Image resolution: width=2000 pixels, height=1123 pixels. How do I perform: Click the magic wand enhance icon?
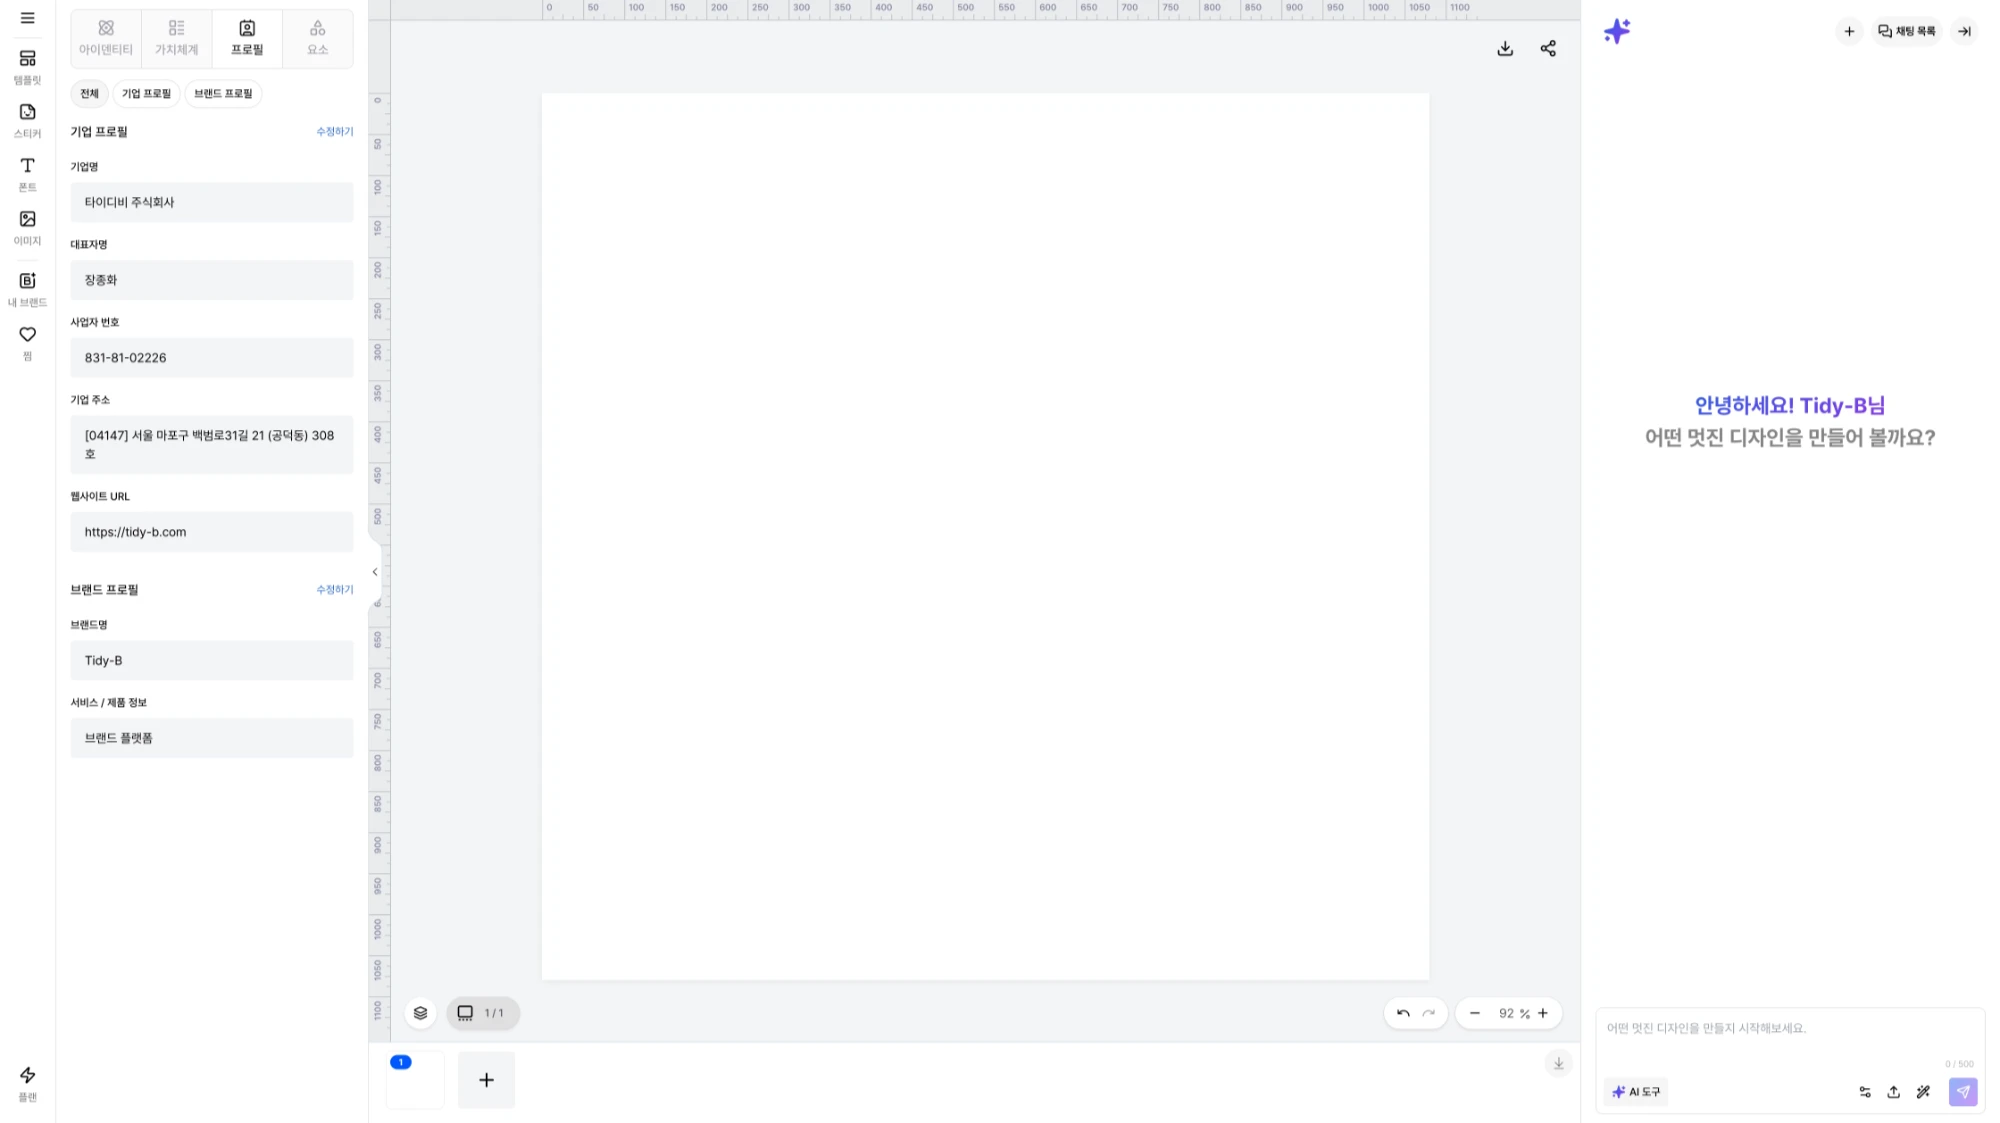tap(1924, 1092)
